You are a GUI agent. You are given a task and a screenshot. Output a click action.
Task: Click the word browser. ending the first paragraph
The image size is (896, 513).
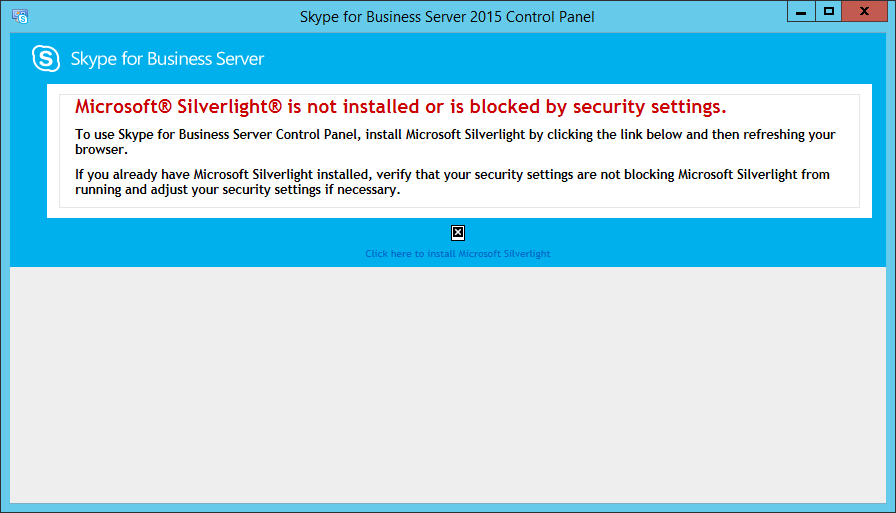tap(101, 150)
